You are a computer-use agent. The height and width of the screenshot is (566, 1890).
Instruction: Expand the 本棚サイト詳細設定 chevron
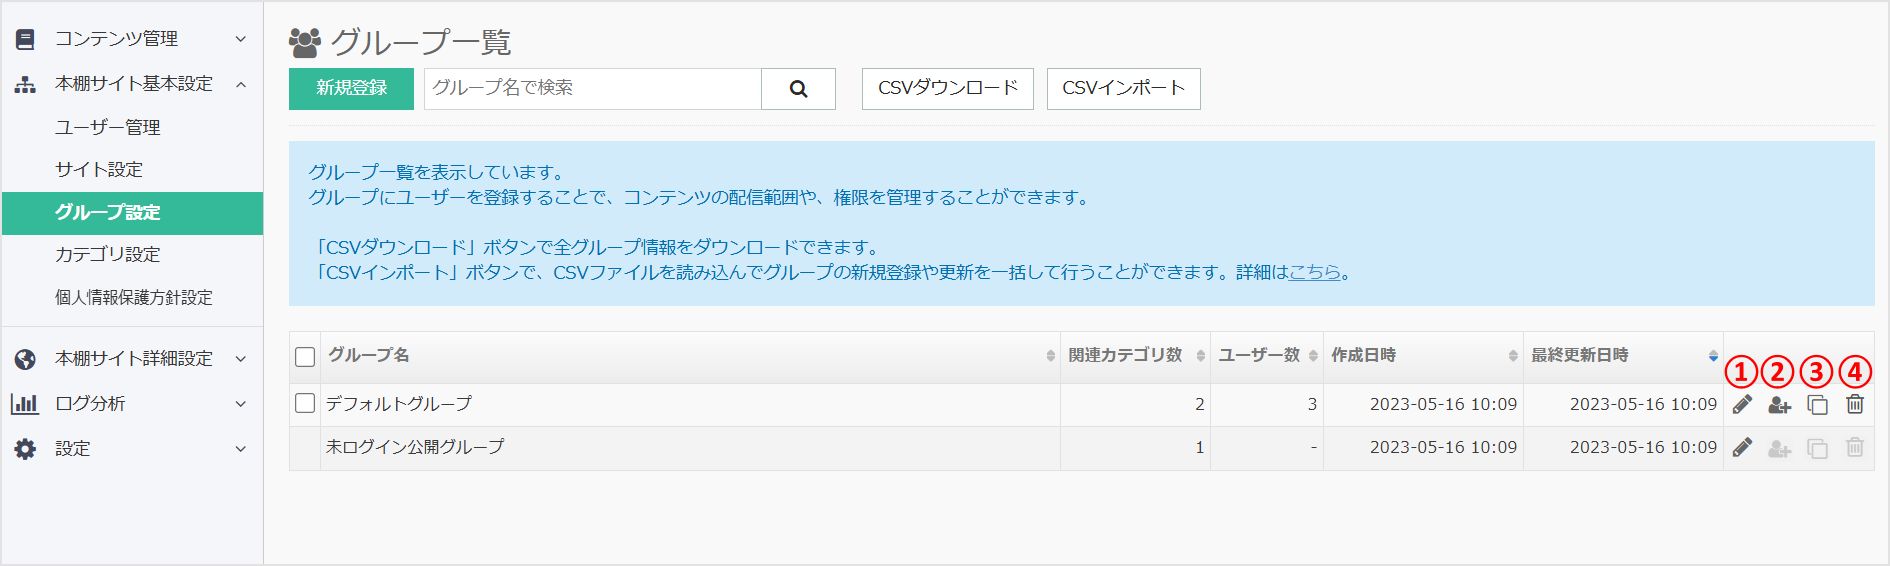pos(240,359)
